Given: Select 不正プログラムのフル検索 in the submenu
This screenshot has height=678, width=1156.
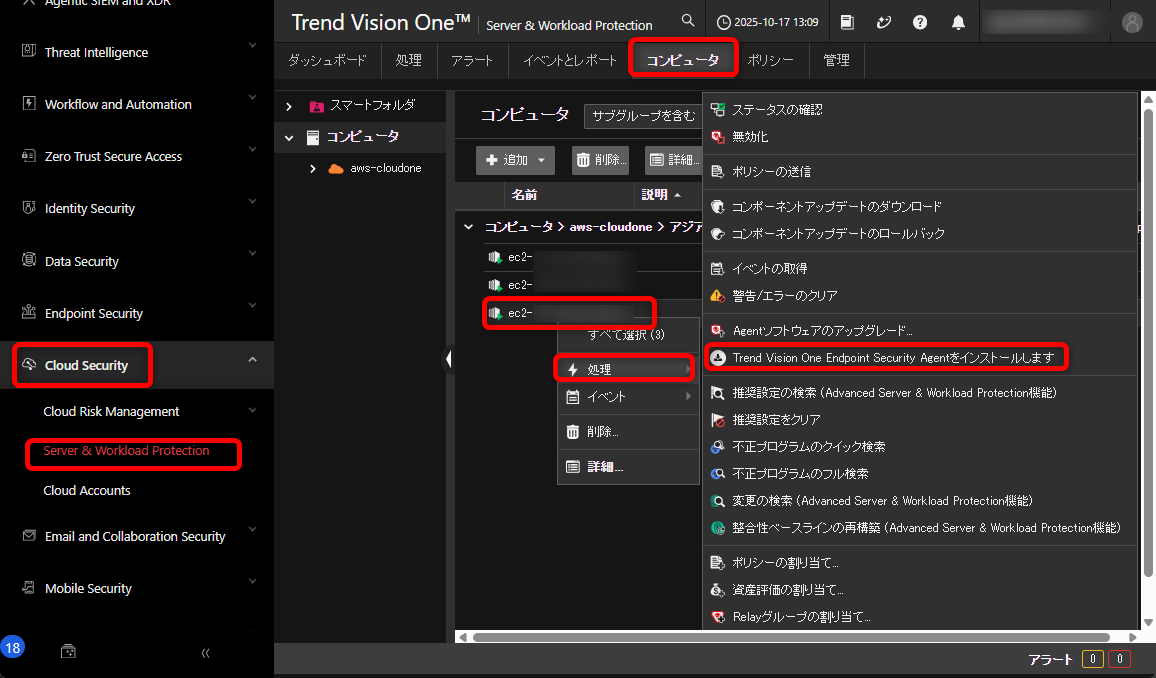Looking at the screenshot, I should click(921, 474).
